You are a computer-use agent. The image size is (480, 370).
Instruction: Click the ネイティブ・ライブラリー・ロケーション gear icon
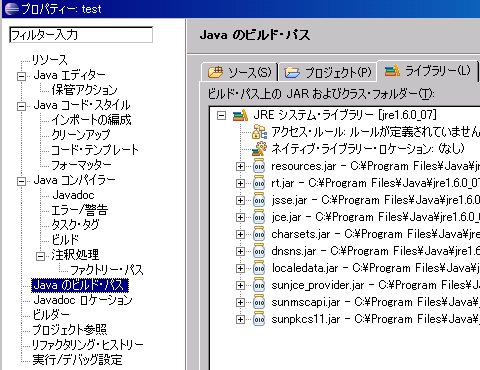point(259,149)
